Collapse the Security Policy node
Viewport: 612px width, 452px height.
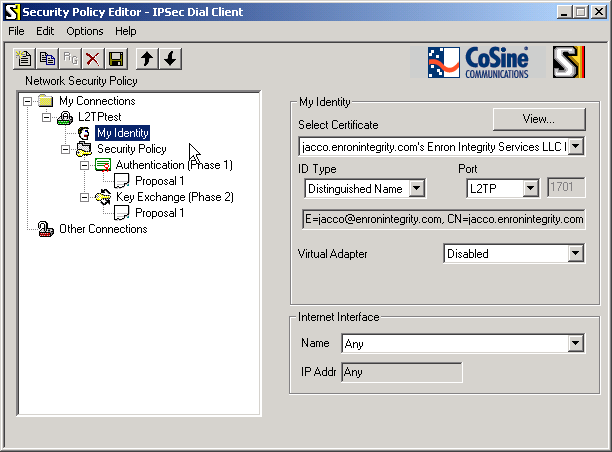point(66,149)
